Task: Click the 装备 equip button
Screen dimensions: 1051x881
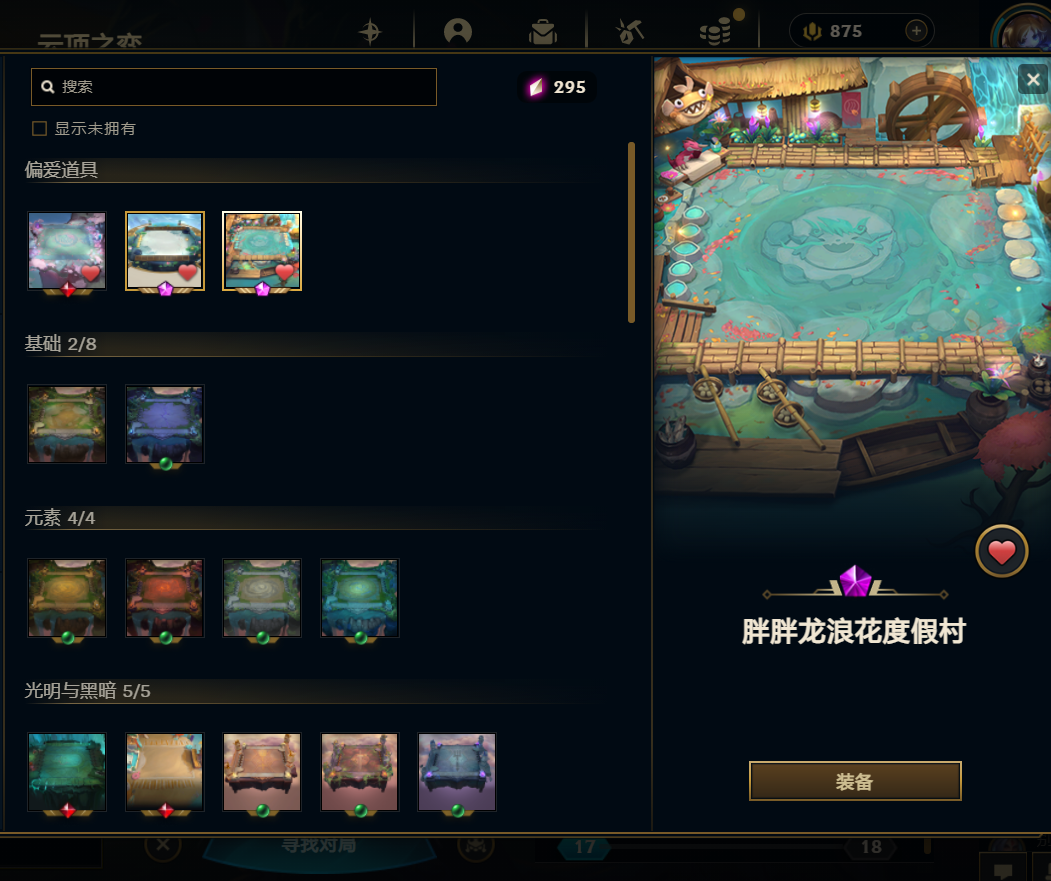Action: coord(855,781)
